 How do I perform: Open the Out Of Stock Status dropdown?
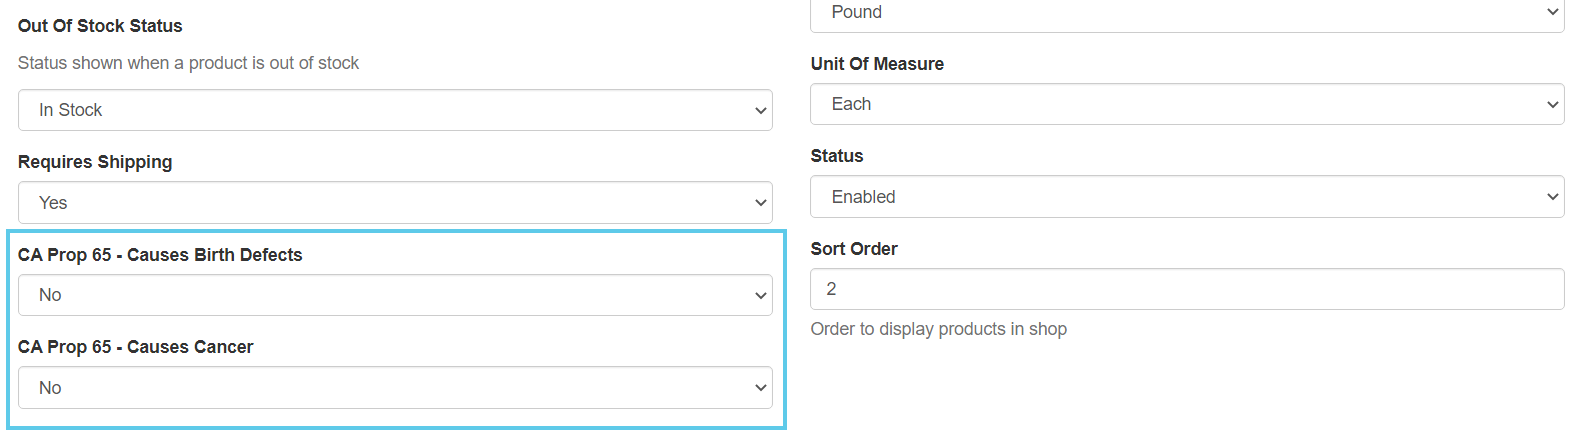point(395,110)
